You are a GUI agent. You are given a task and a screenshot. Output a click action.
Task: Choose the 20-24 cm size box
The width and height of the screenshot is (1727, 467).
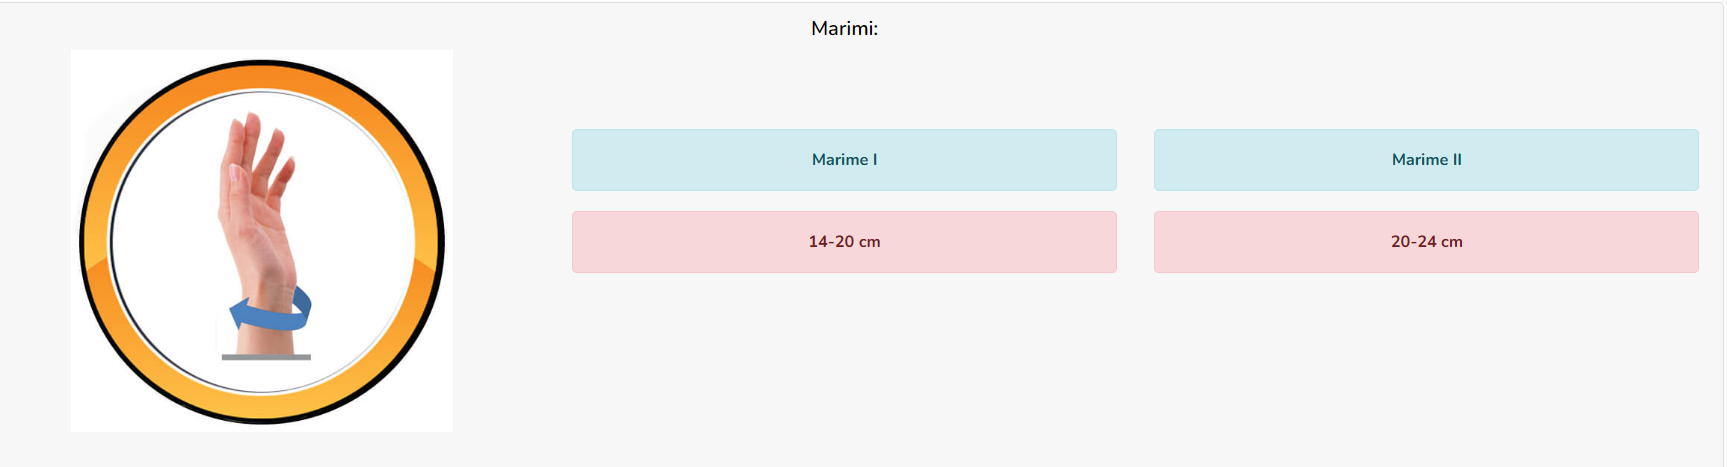[1426, 242]
